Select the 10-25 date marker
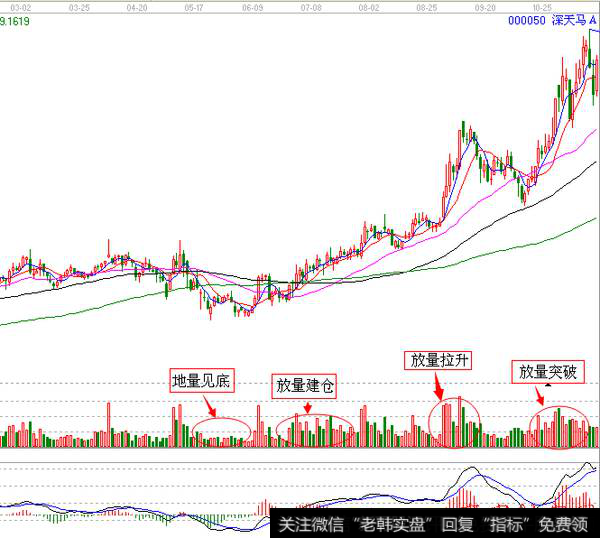The height and width of the screenshot is (538, 600). tap(543, 6)
